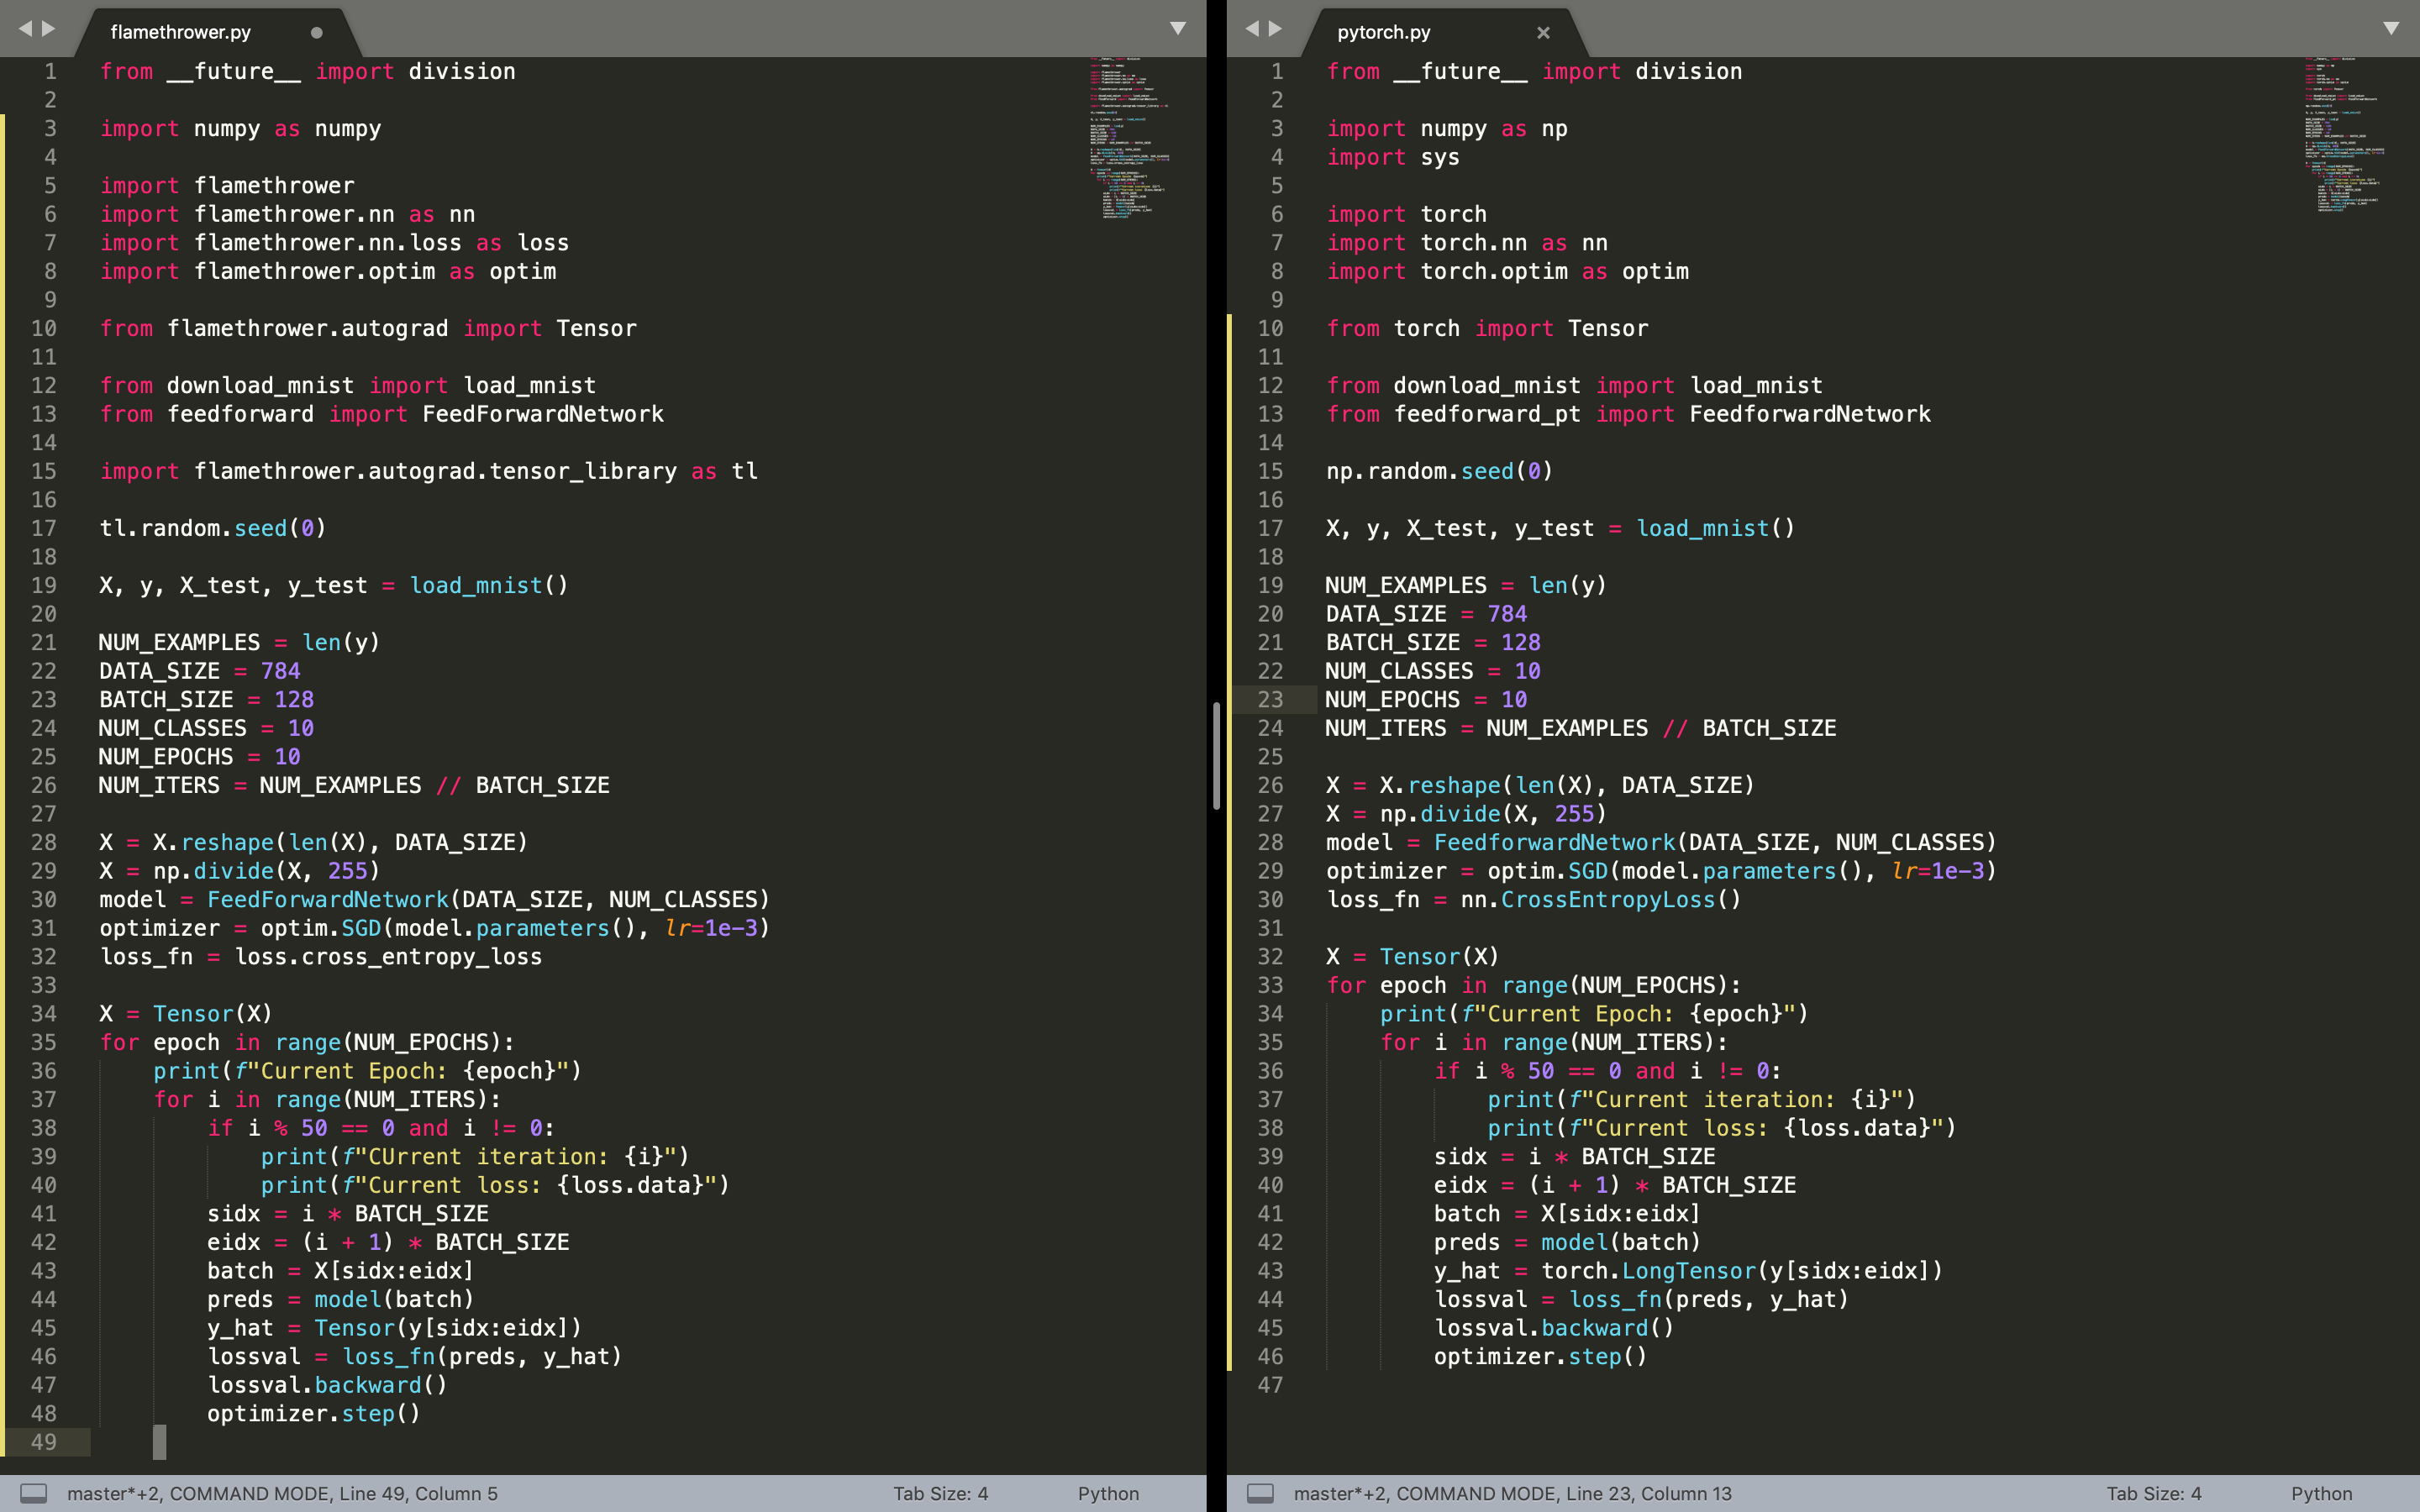The width and height of the screenshot is (2420, 1512).
Task: Click 'np.random.seed(0)' in pytorch.py
Action: [1439, 471]
